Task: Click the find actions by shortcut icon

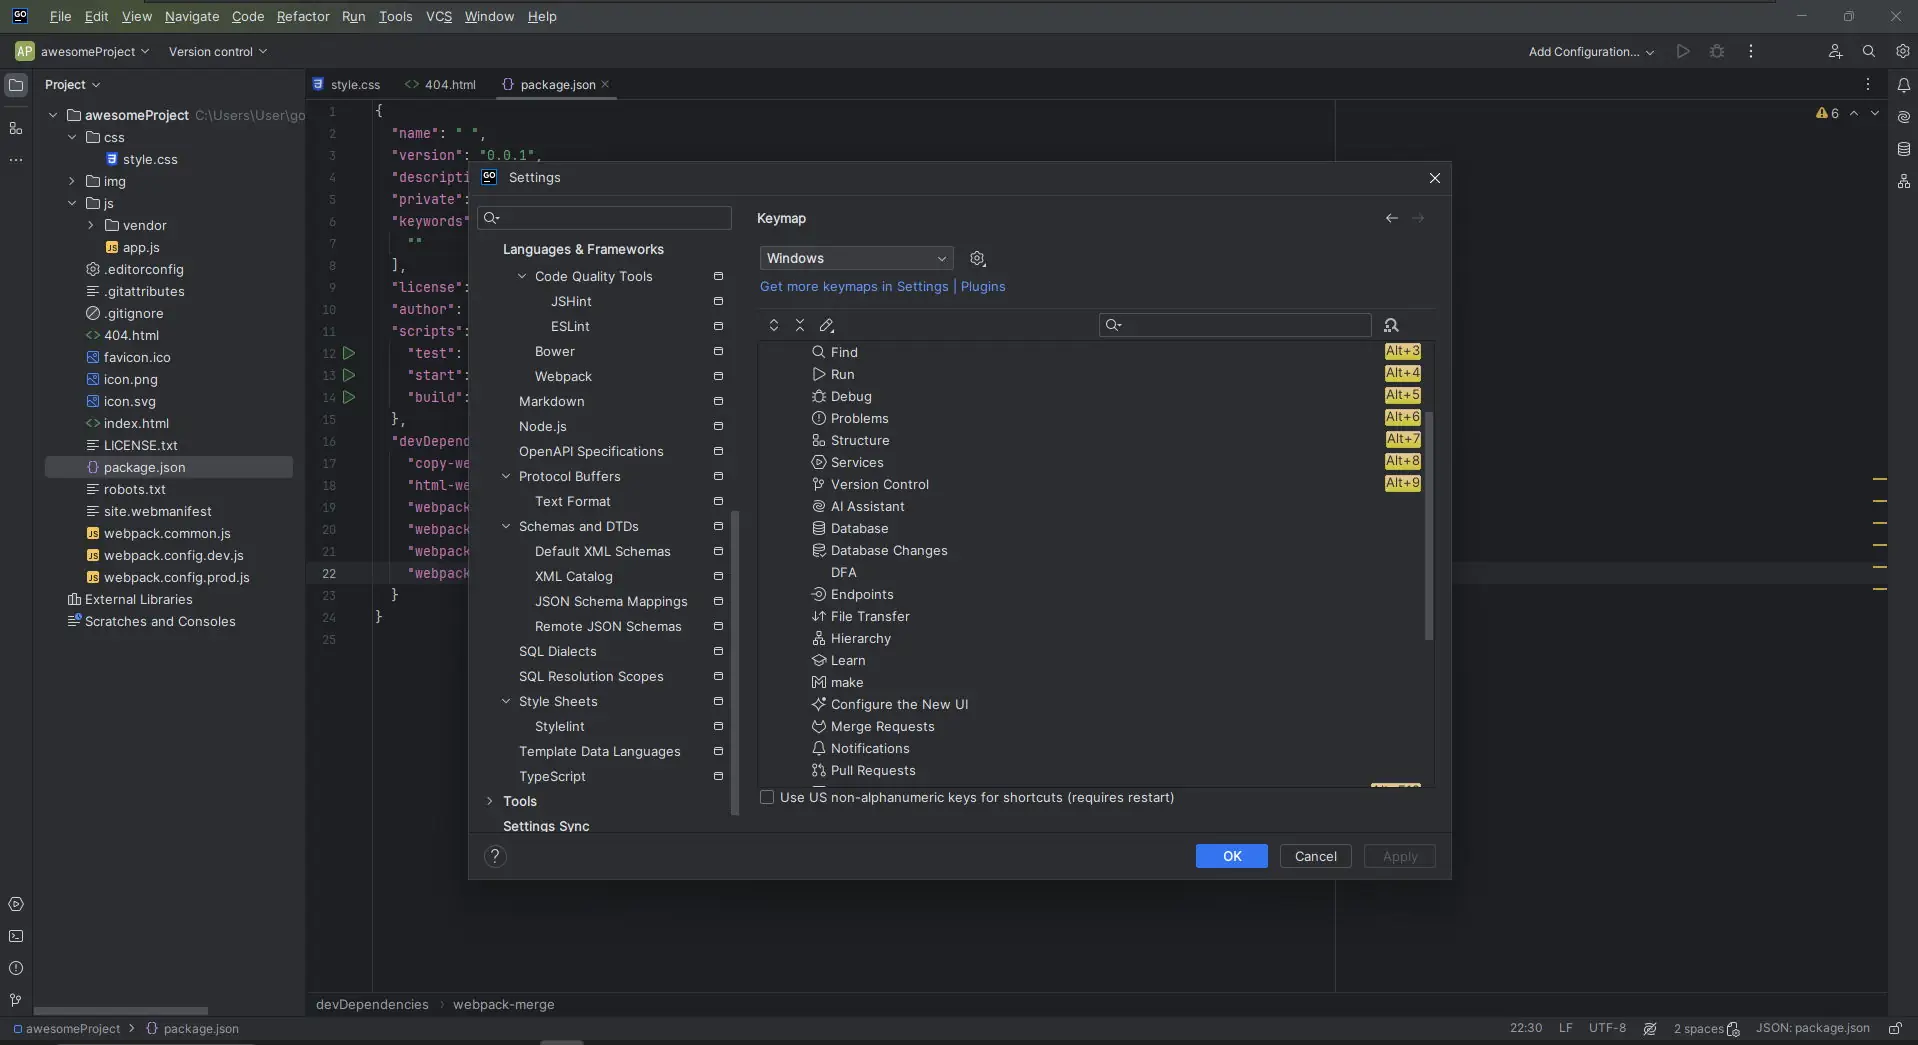Action: tap(1391, 325)
